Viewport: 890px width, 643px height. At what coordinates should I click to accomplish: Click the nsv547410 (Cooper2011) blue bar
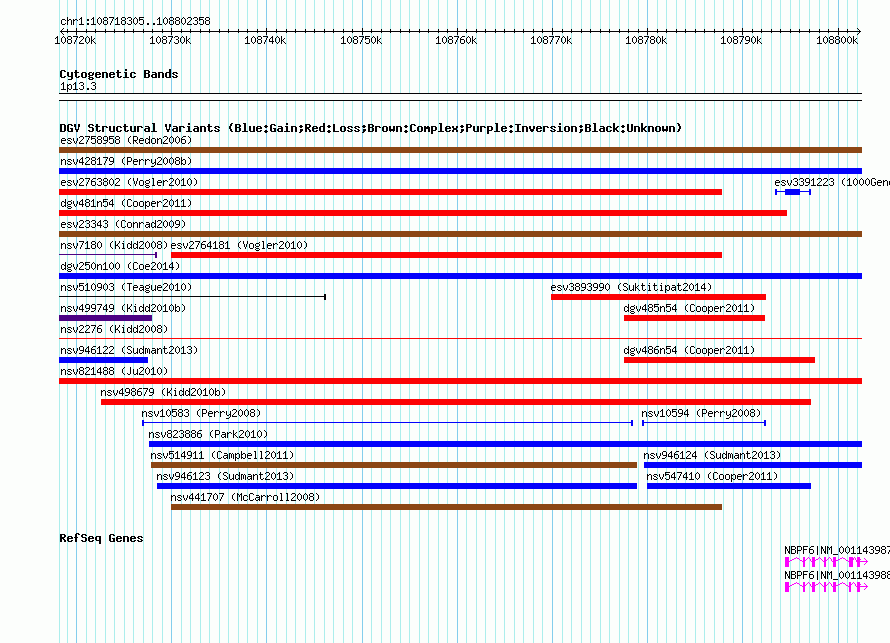[729, 486]
